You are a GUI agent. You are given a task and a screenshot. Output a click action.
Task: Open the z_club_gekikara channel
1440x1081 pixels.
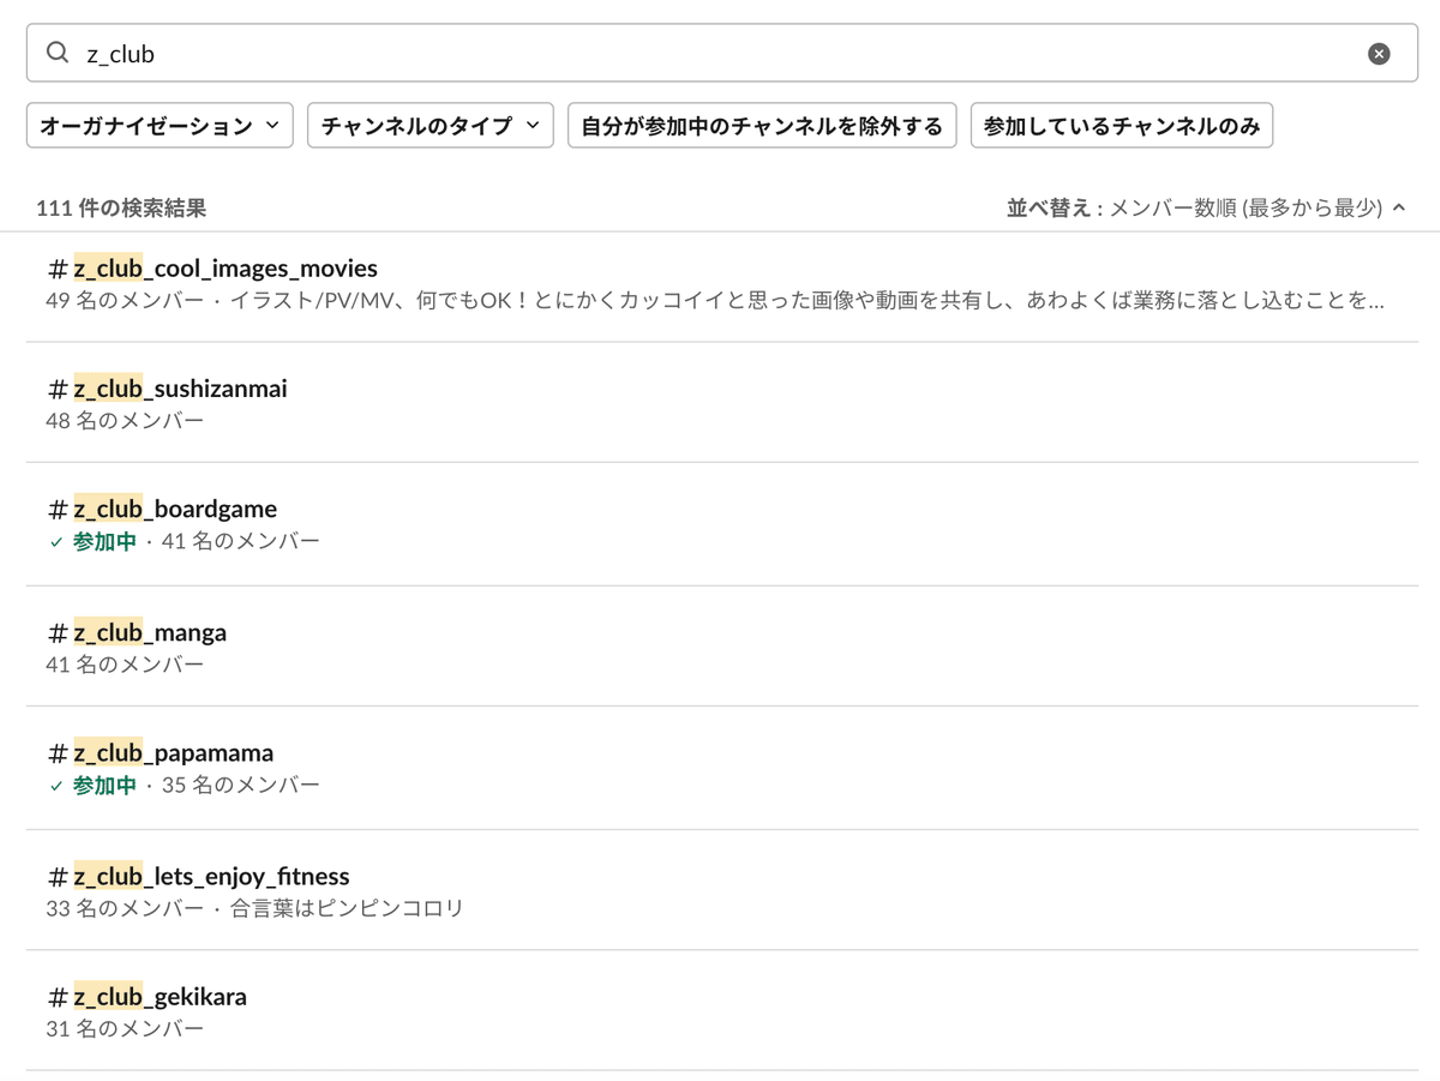click(x=160, y=997)
